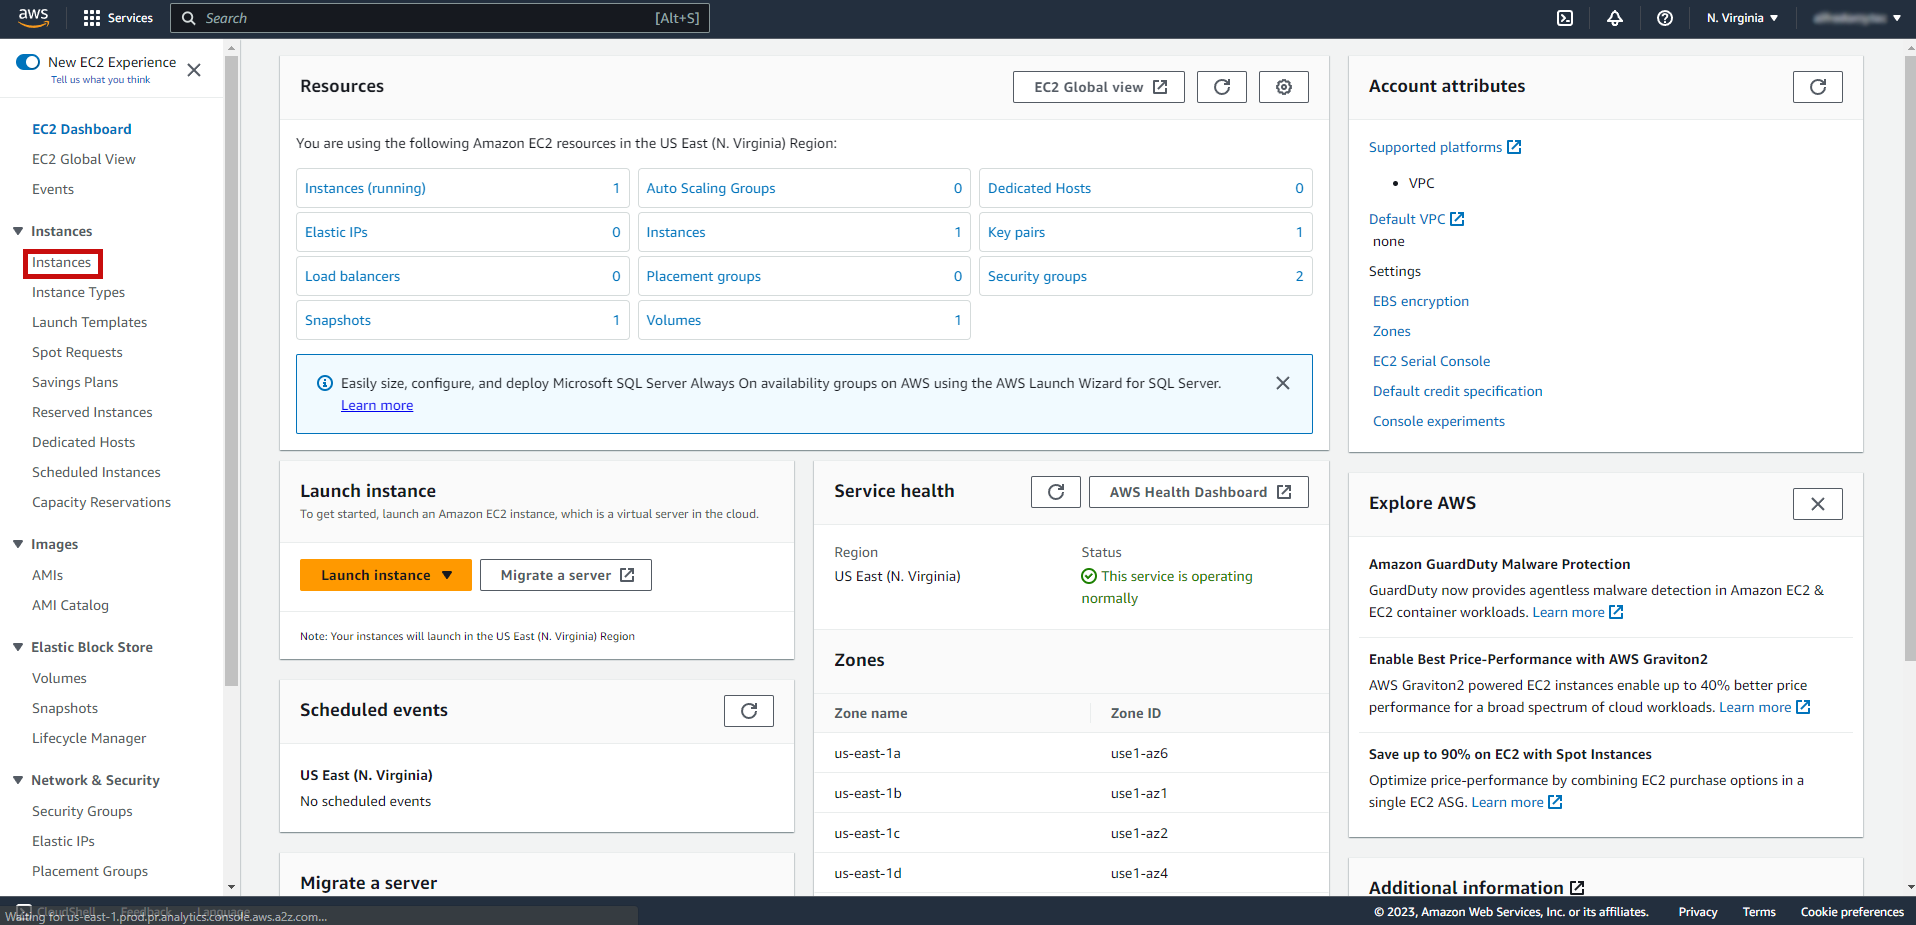The height and width of the screenshot is (925, 1916).
Task: Click the Launch instance button
Action: pyautogui.click(x=386, y=575)
